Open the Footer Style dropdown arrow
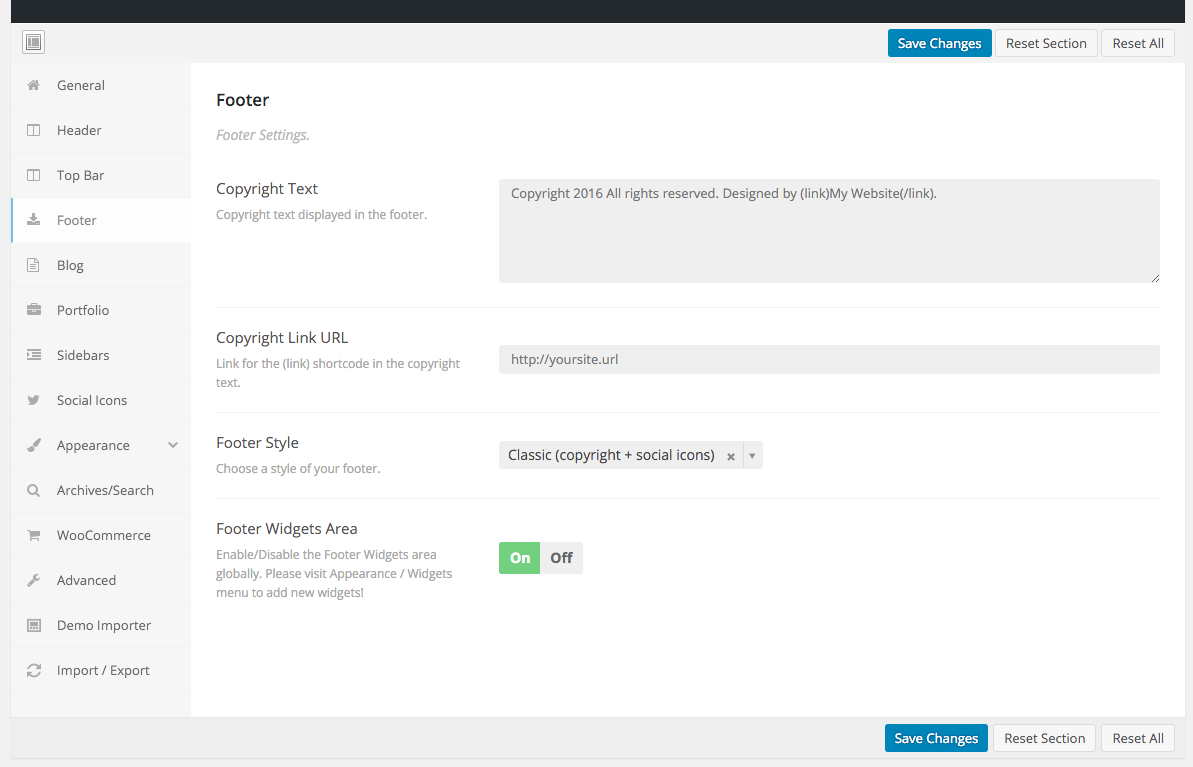This screenshot has height=767, width=1193. pyautogui.click(x=752, y=456)
